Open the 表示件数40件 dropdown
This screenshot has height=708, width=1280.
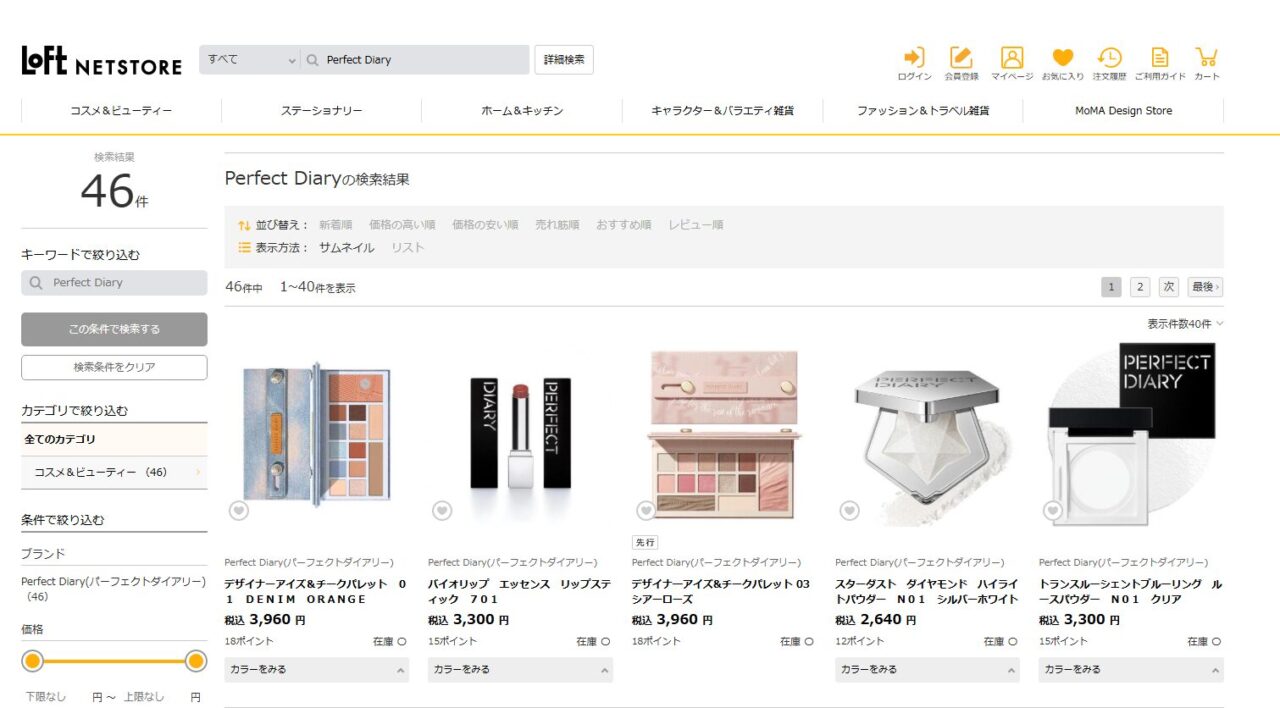tap(1185, 324)
